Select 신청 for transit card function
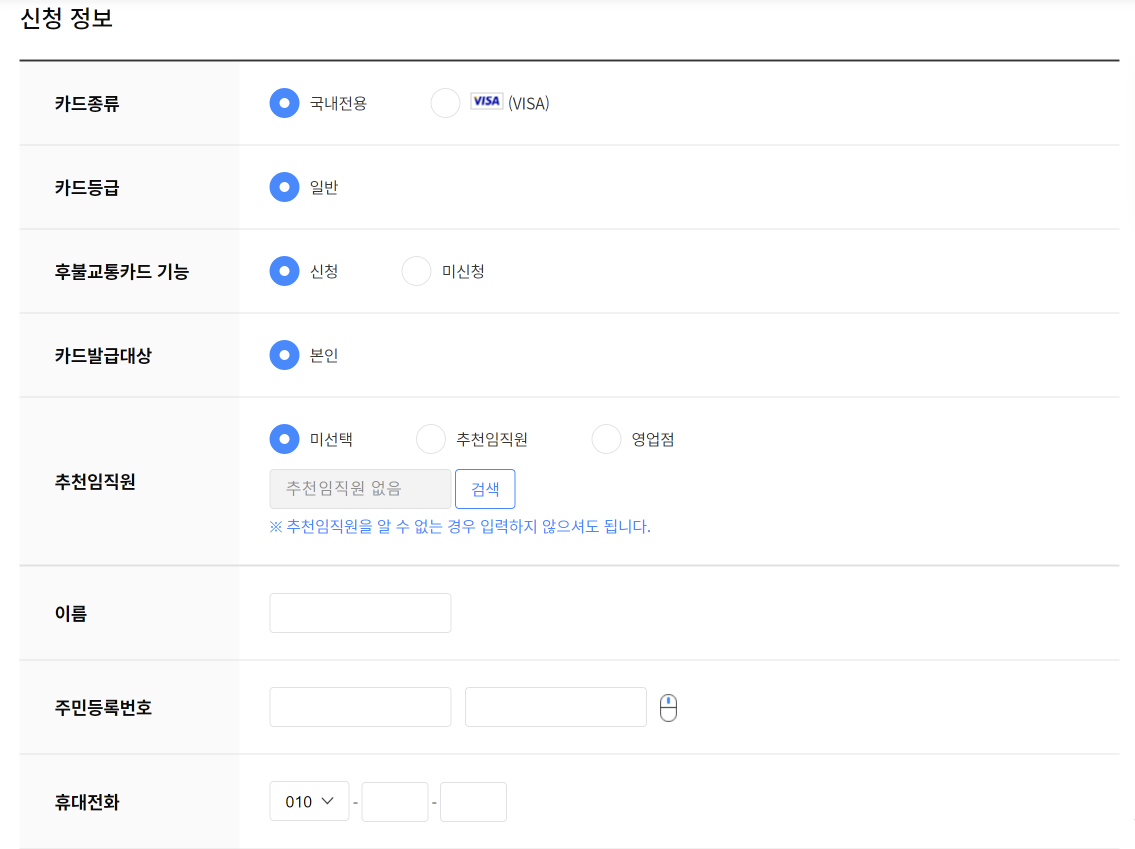This screenshot has height=849, width=1135. pos(283,270)
